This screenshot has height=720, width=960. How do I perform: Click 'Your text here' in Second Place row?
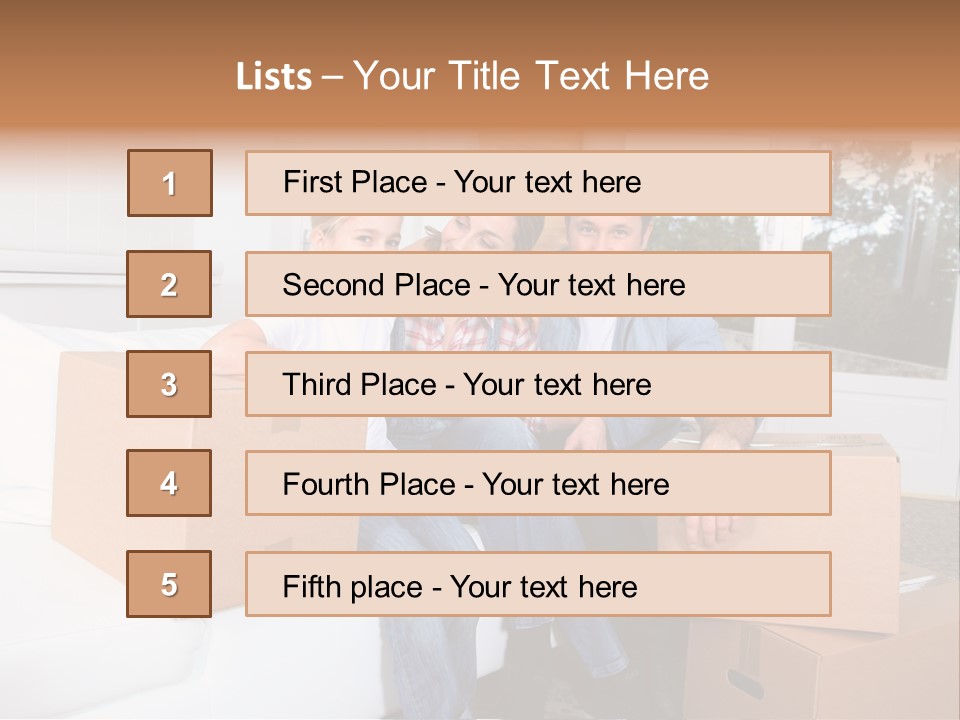coord(591,285)
